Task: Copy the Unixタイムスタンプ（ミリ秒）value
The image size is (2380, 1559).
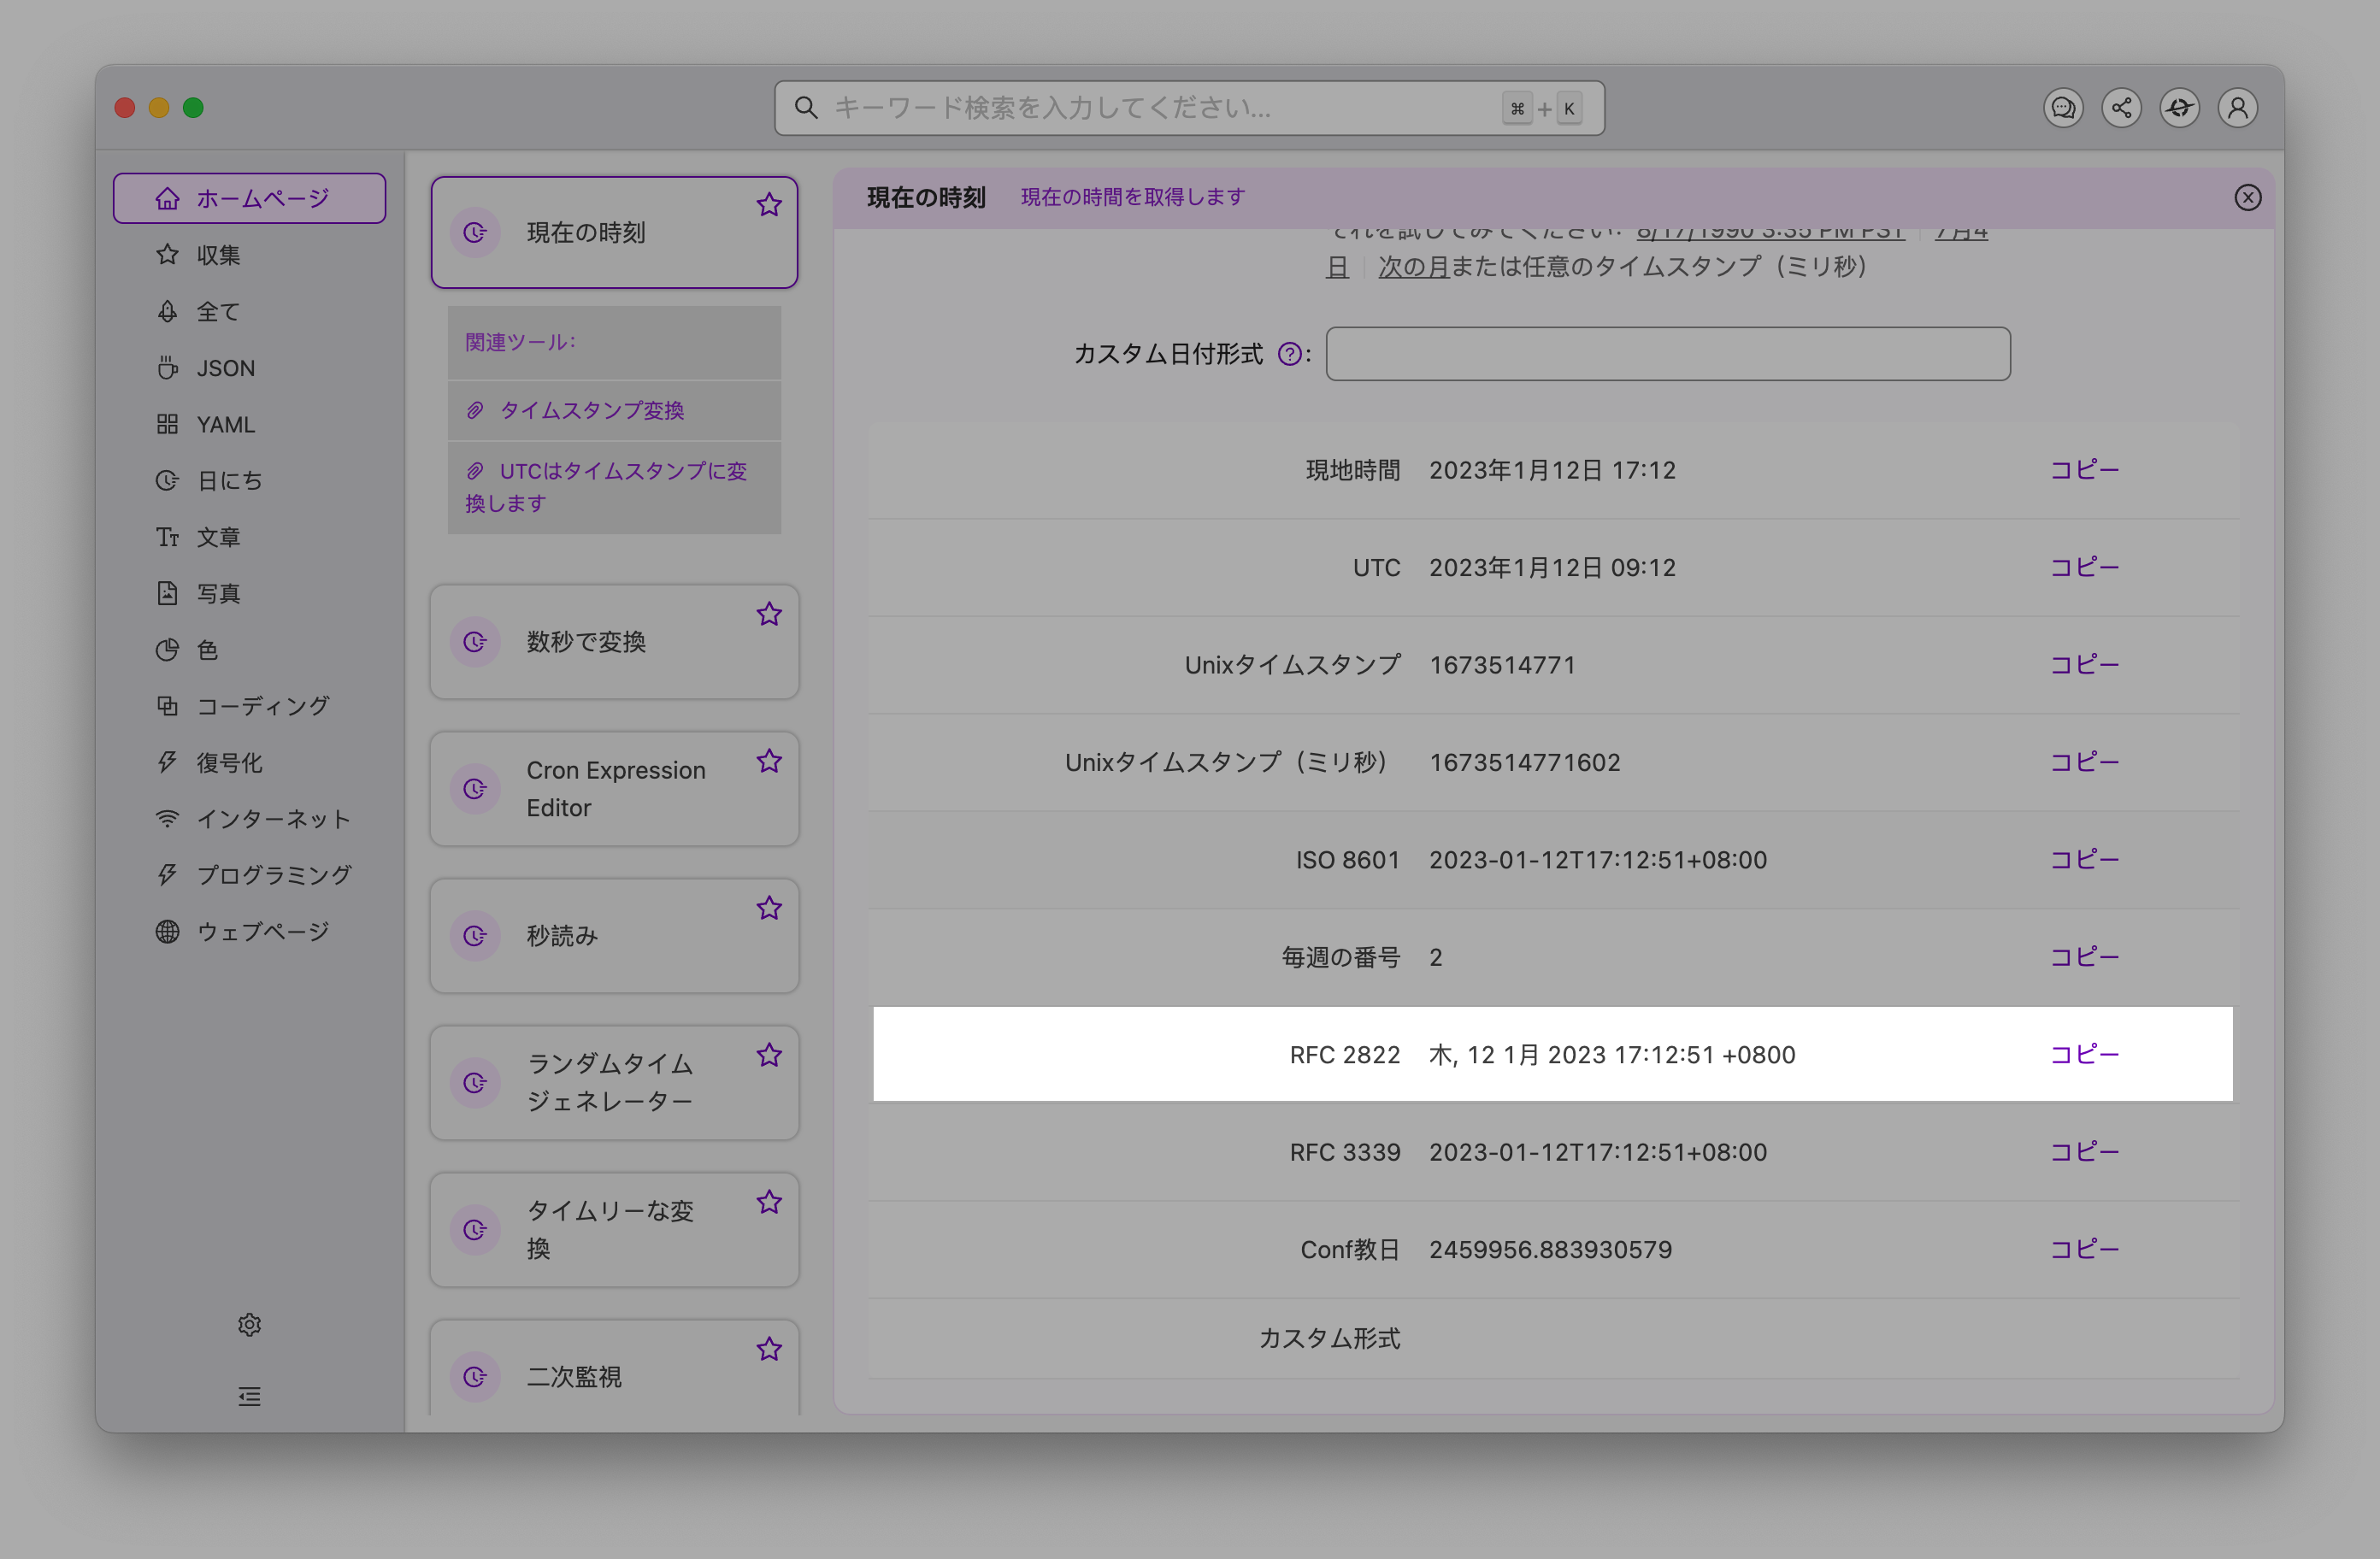Action: 2085,762
